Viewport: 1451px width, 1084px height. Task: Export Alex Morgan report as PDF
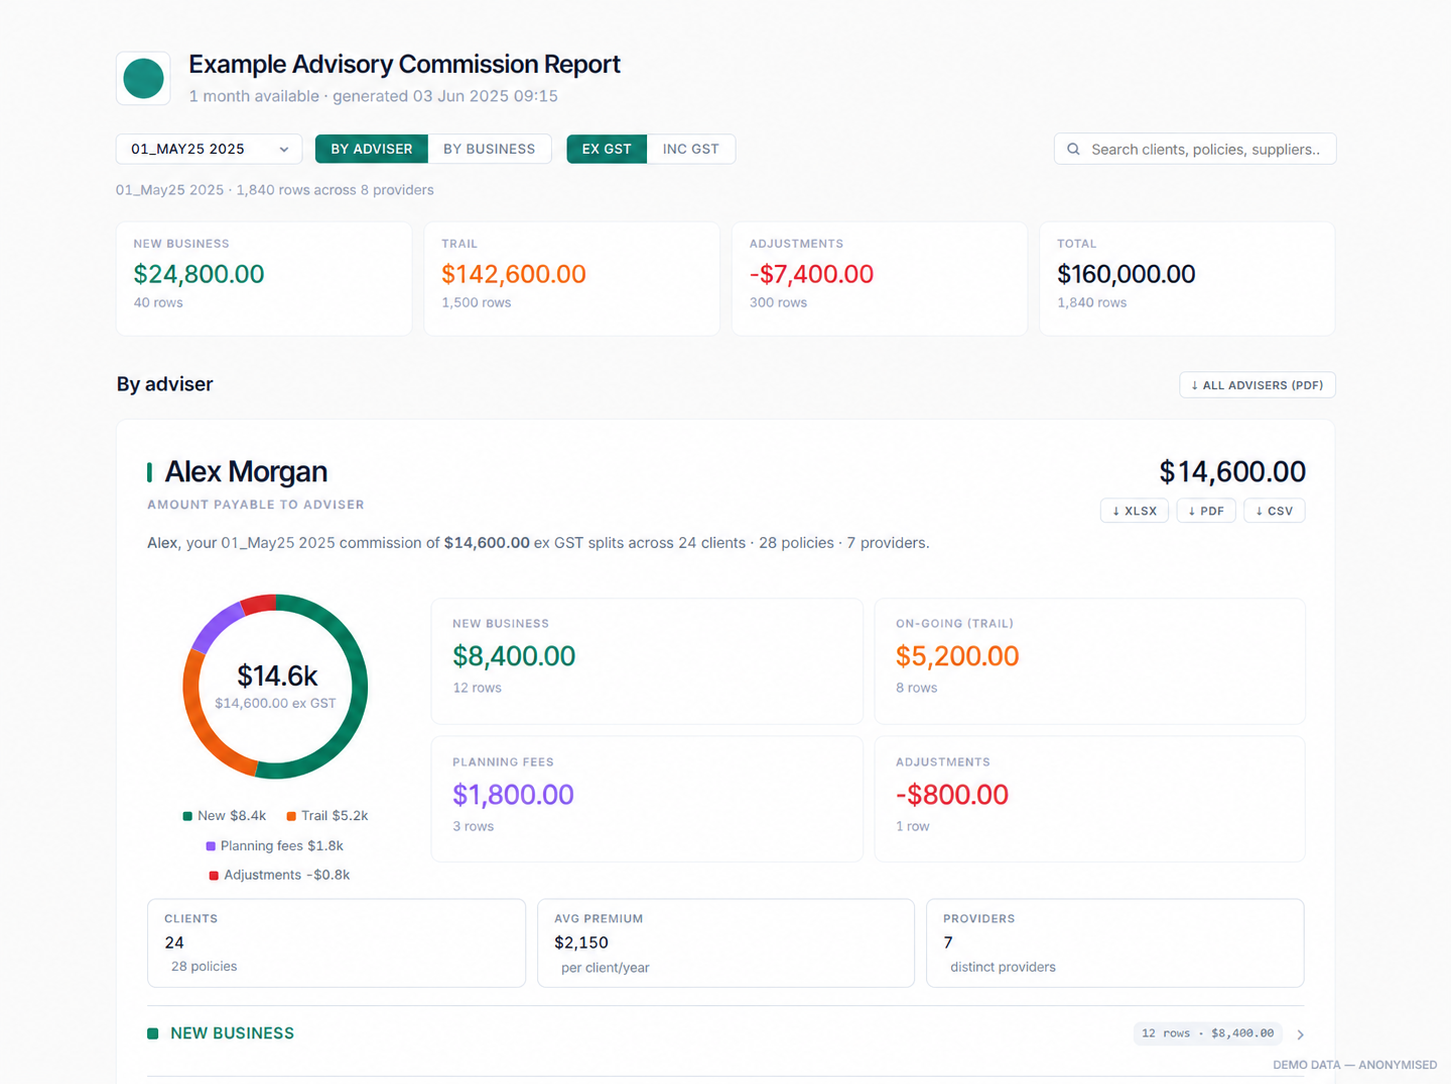point(1206,510)
